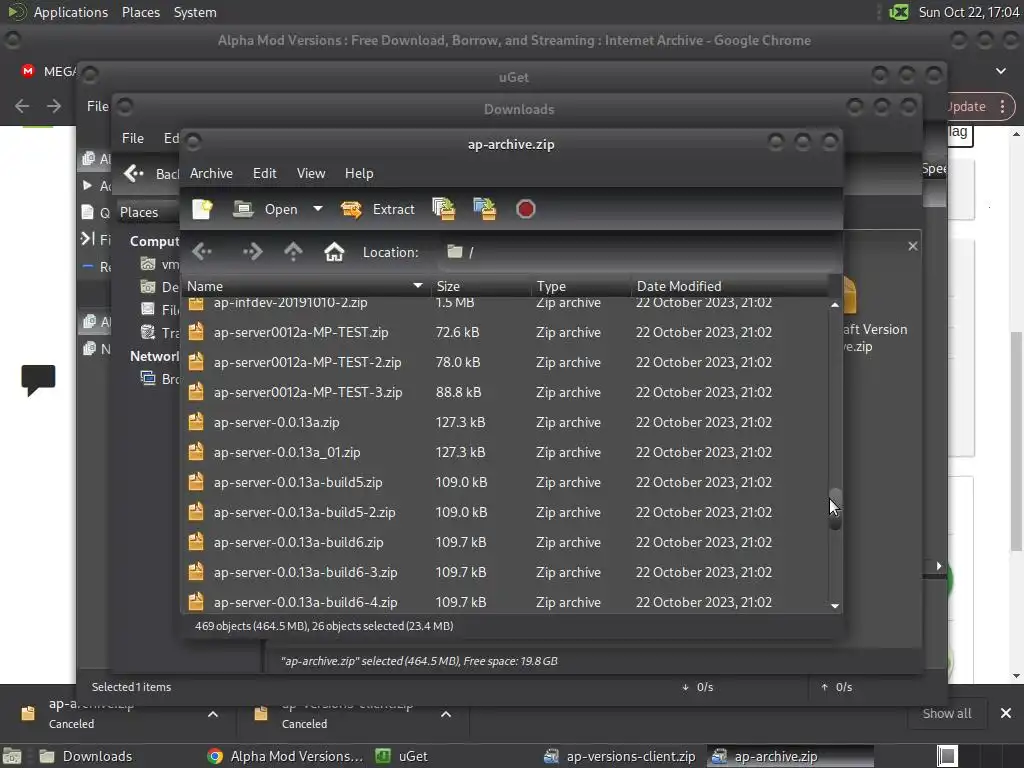The image size is (1024, 768).
Task: Click the MEGA browser tab
Action: tap(49, 71)
